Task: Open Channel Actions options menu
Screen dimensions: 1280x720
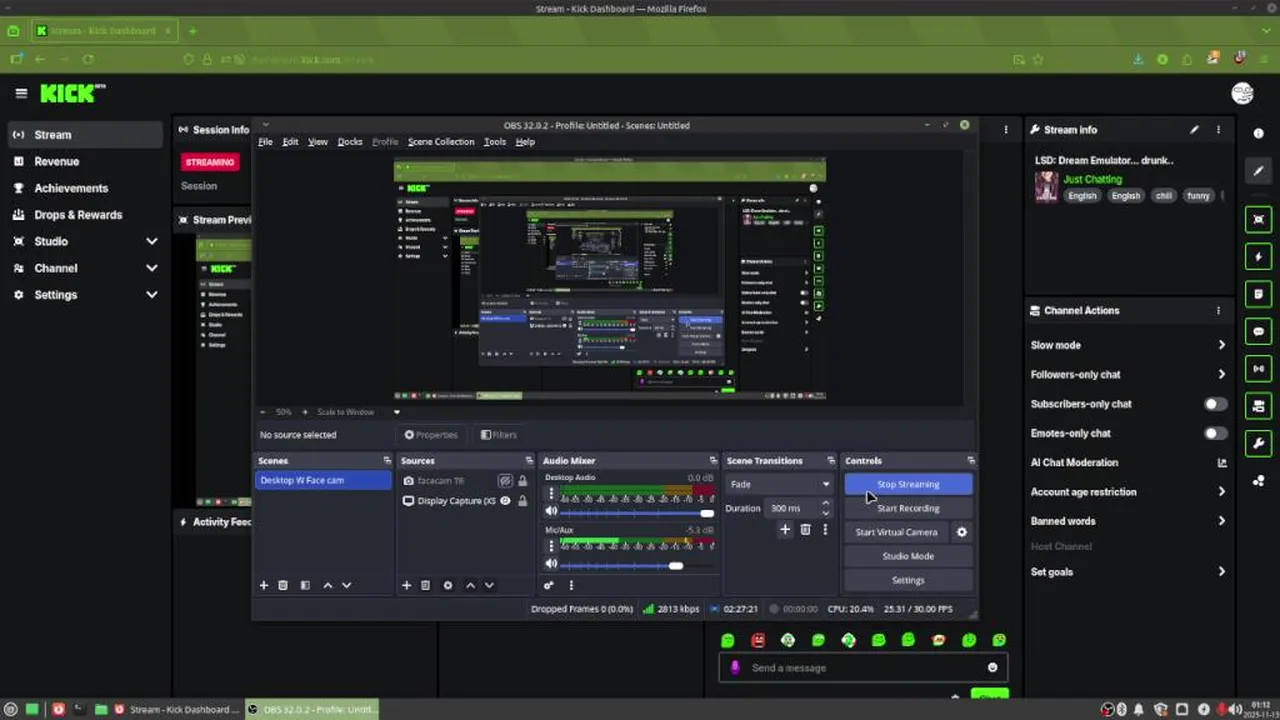Action: (1218, 311)
